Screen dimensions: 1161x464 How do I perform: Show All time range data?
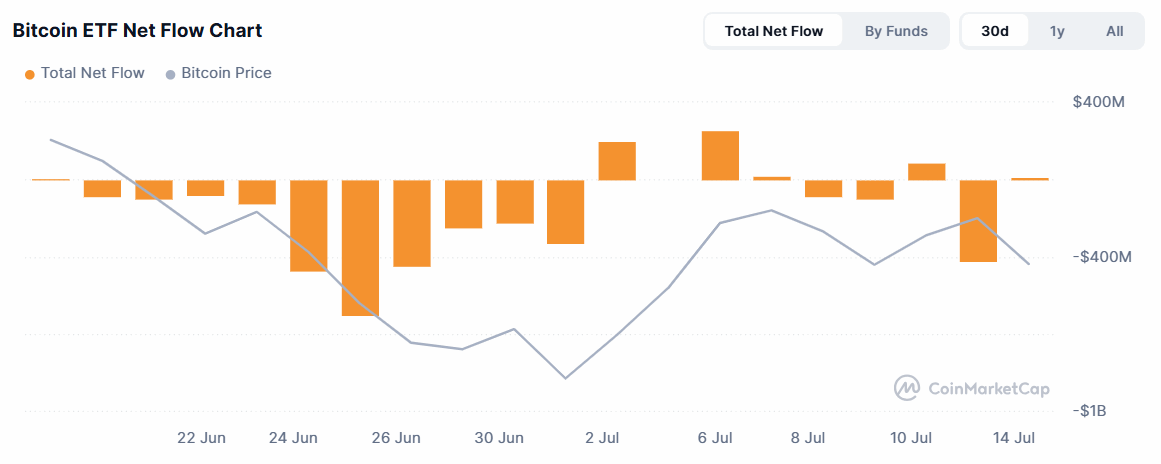[1114, 31]
